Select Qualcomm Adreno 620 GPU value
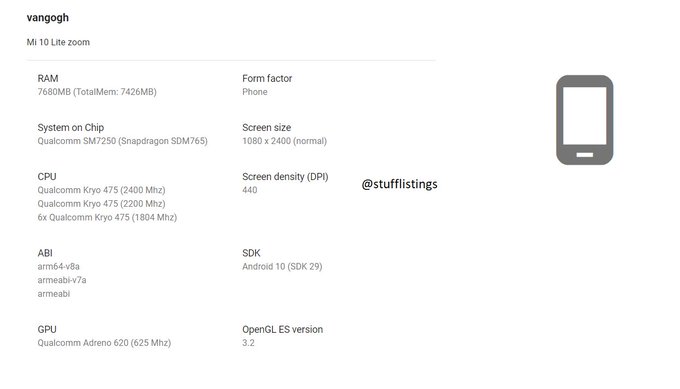Screen dimensions: 680x389 pos(104,343)
